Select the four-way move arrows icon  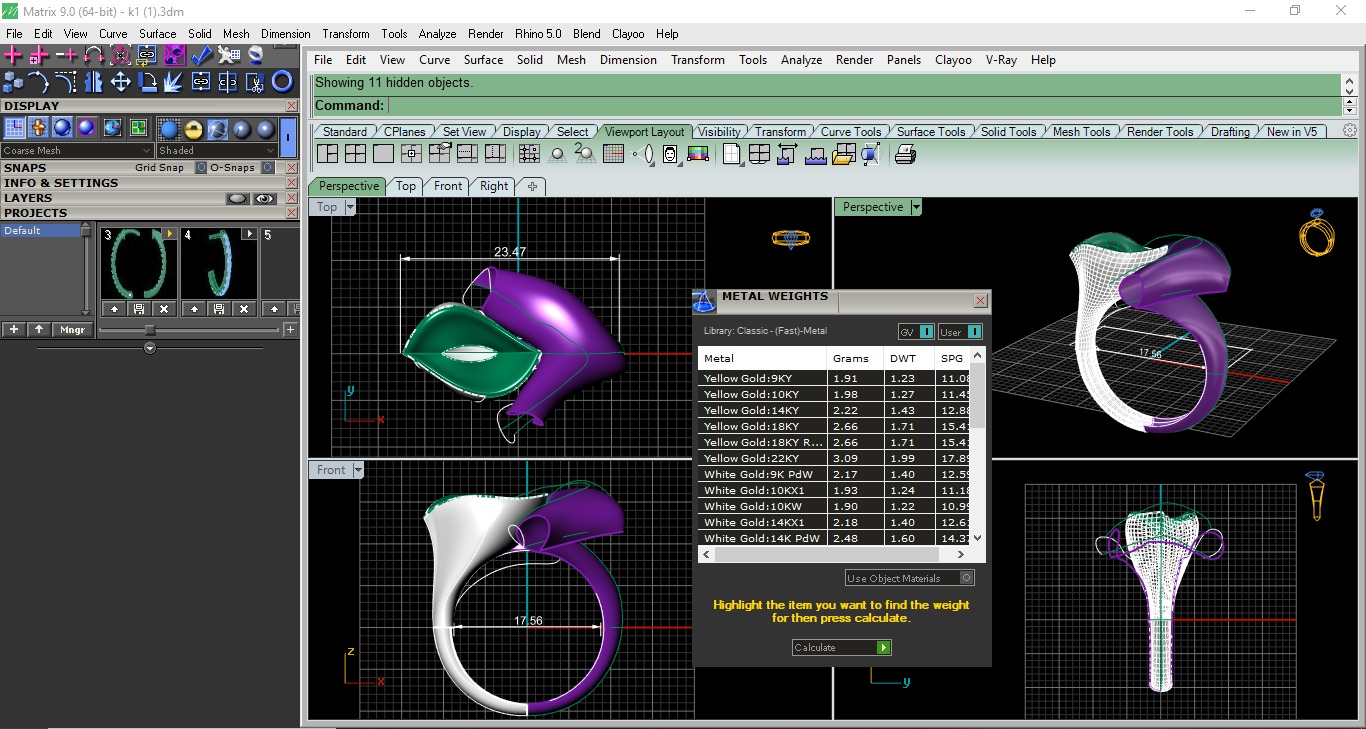[x=120, y=81]
